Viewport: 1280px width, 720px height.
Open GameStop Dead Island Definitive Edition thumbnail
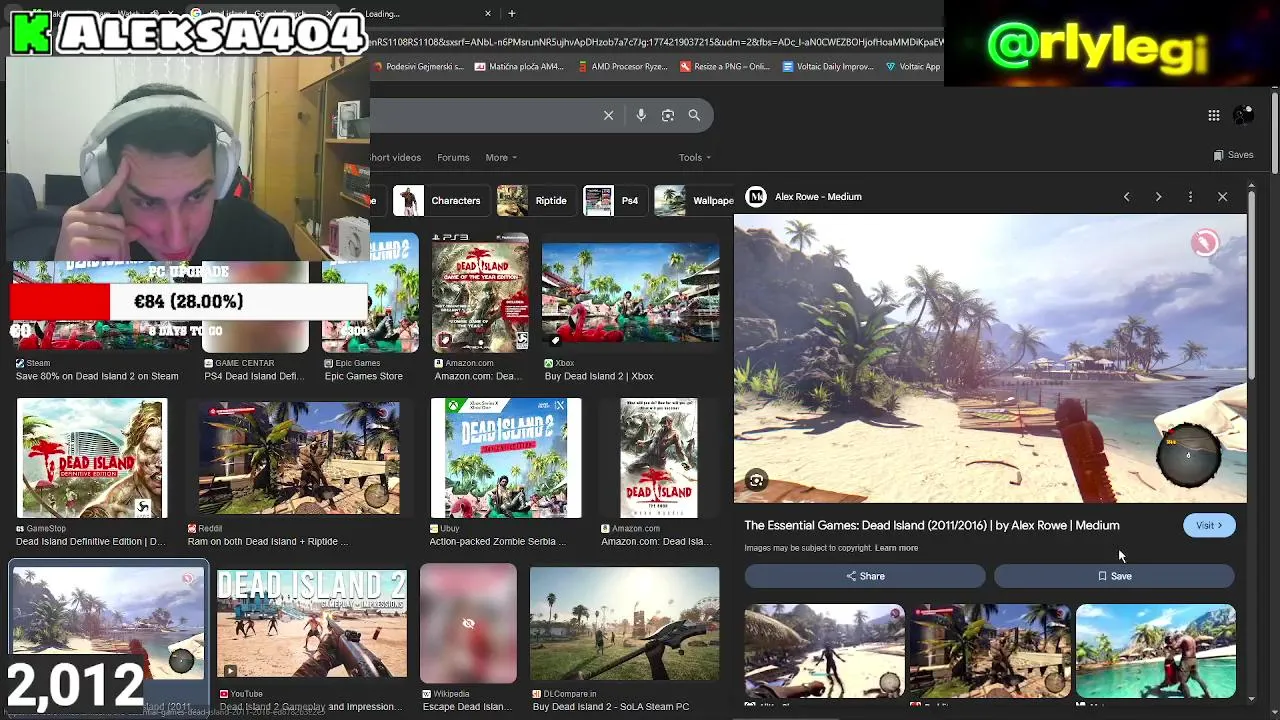(92, 459)
